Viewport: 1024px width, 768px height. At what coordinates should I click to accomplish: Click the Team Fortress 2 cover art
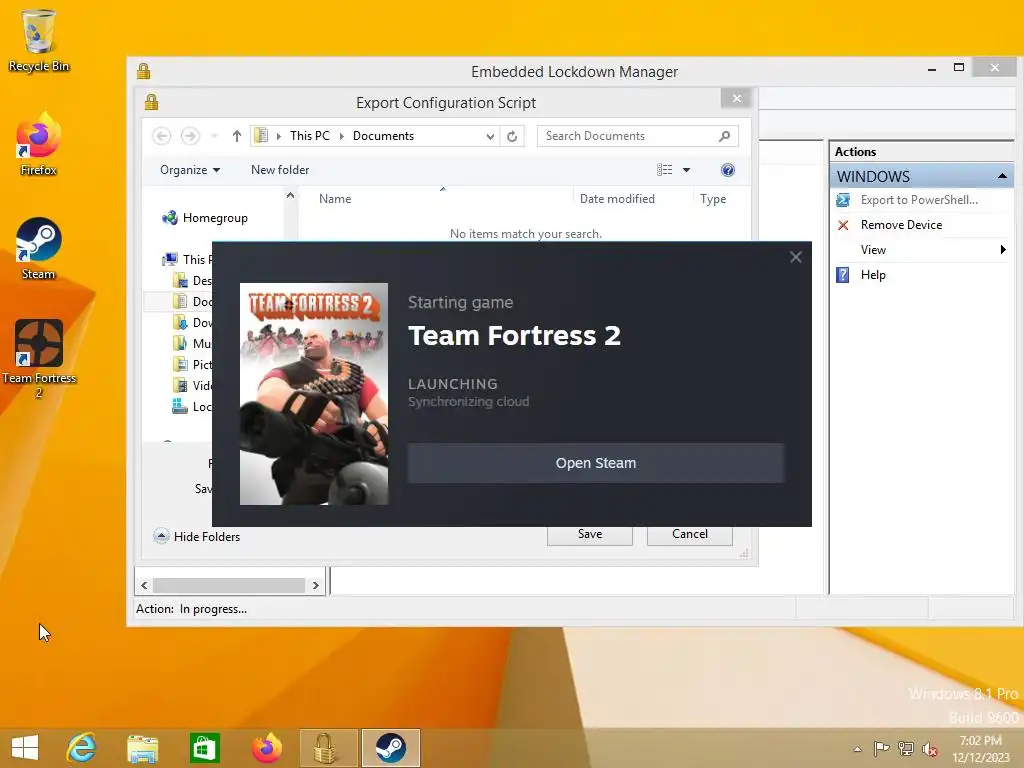click(x=314, y=394)
